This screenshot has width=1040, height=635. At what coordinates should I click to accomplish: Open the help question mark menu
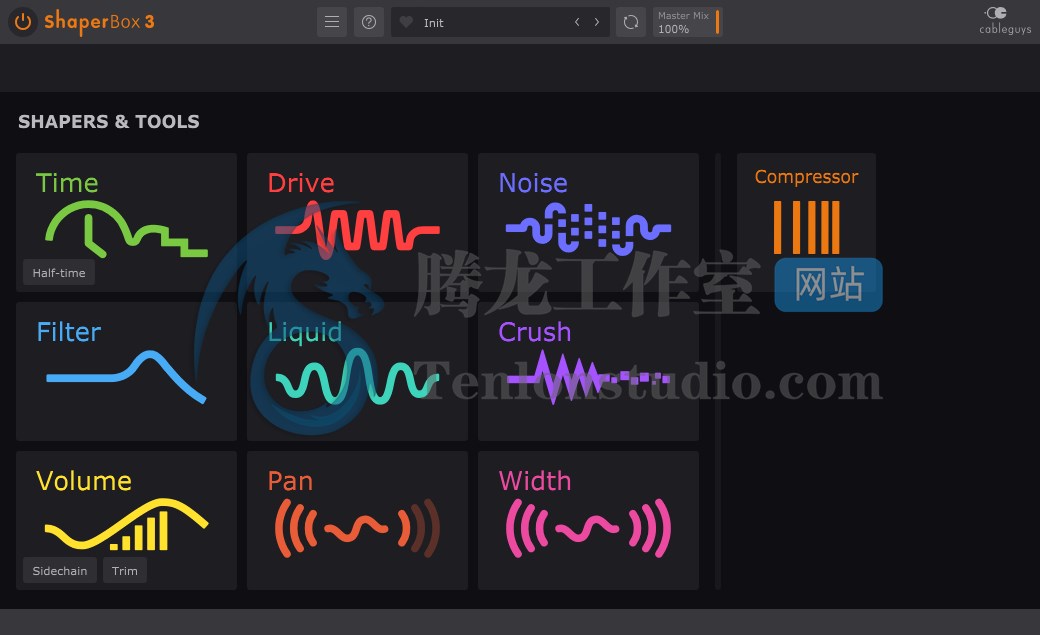(x=369, y=22)
